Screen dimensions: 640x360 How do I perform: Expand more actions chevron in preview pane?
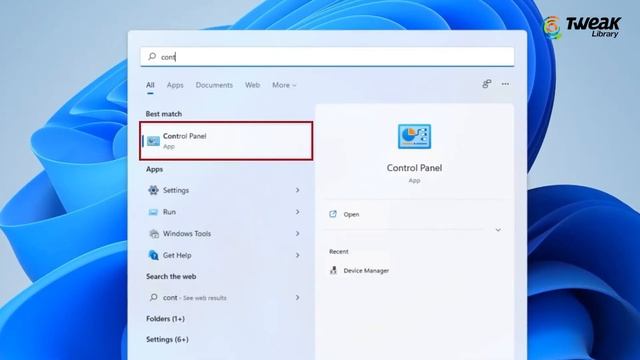click(498, 230)
